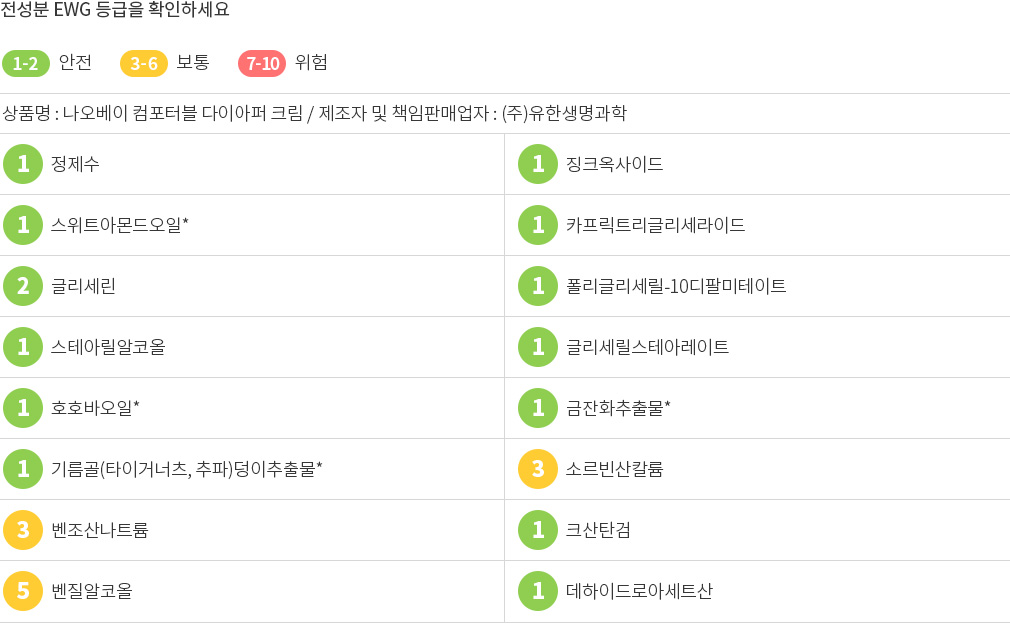
Task: Click the grade 1 icon beside 데하이드로아세트산
Action: [538, 591]
